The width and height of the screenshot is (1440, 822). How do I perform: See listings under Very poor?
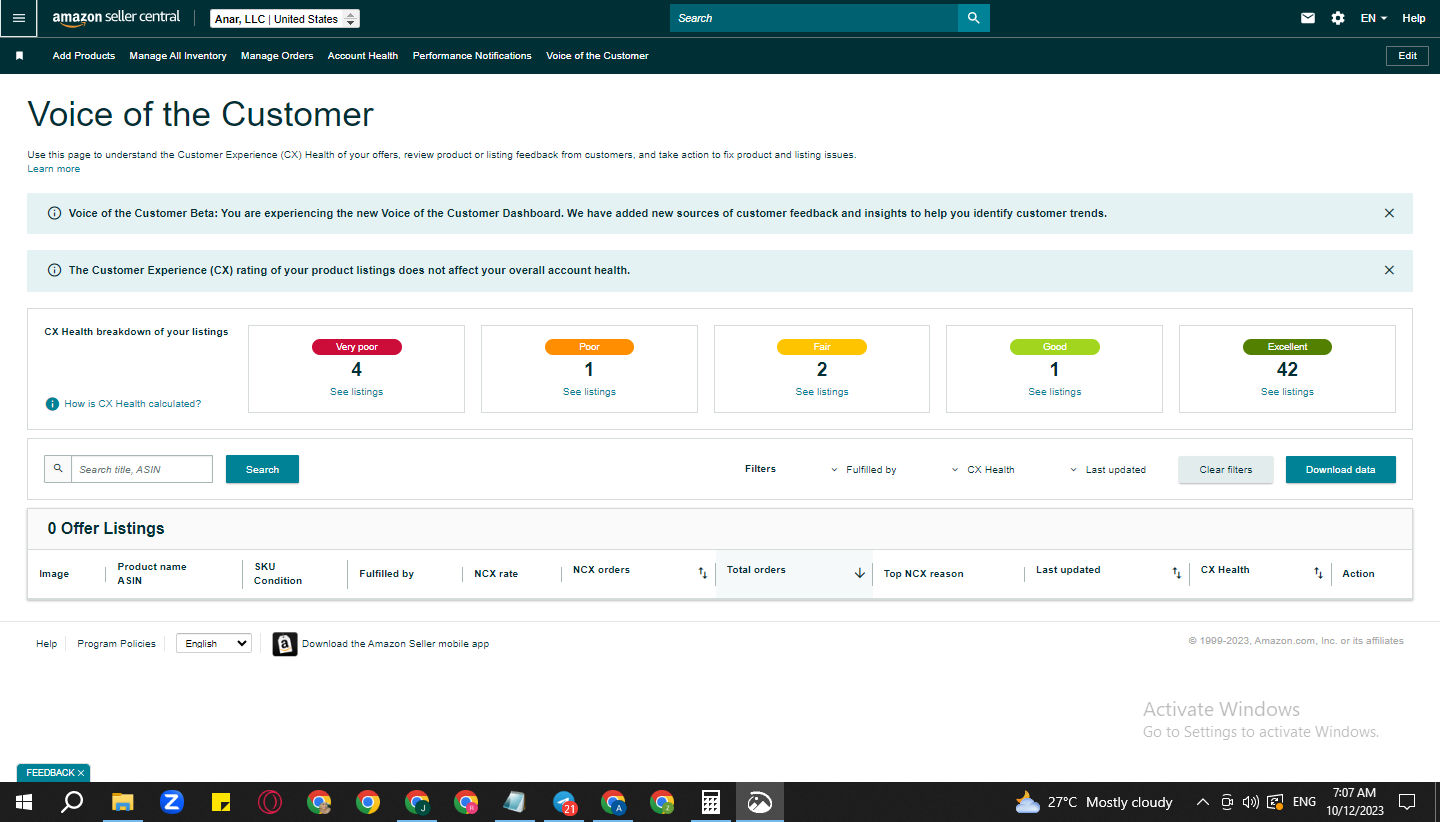coord(356,392)
